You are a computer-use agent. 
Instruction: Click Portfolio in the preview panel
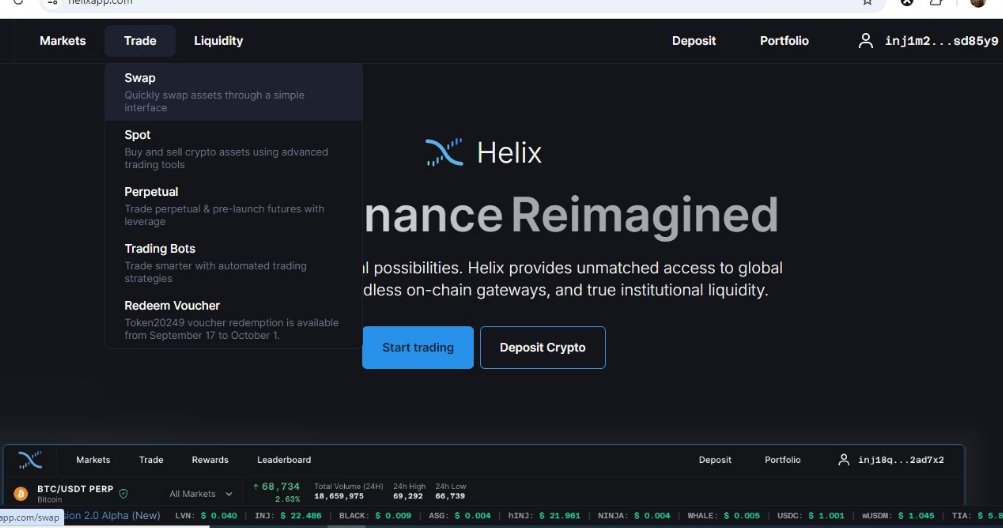pos(782,460)
